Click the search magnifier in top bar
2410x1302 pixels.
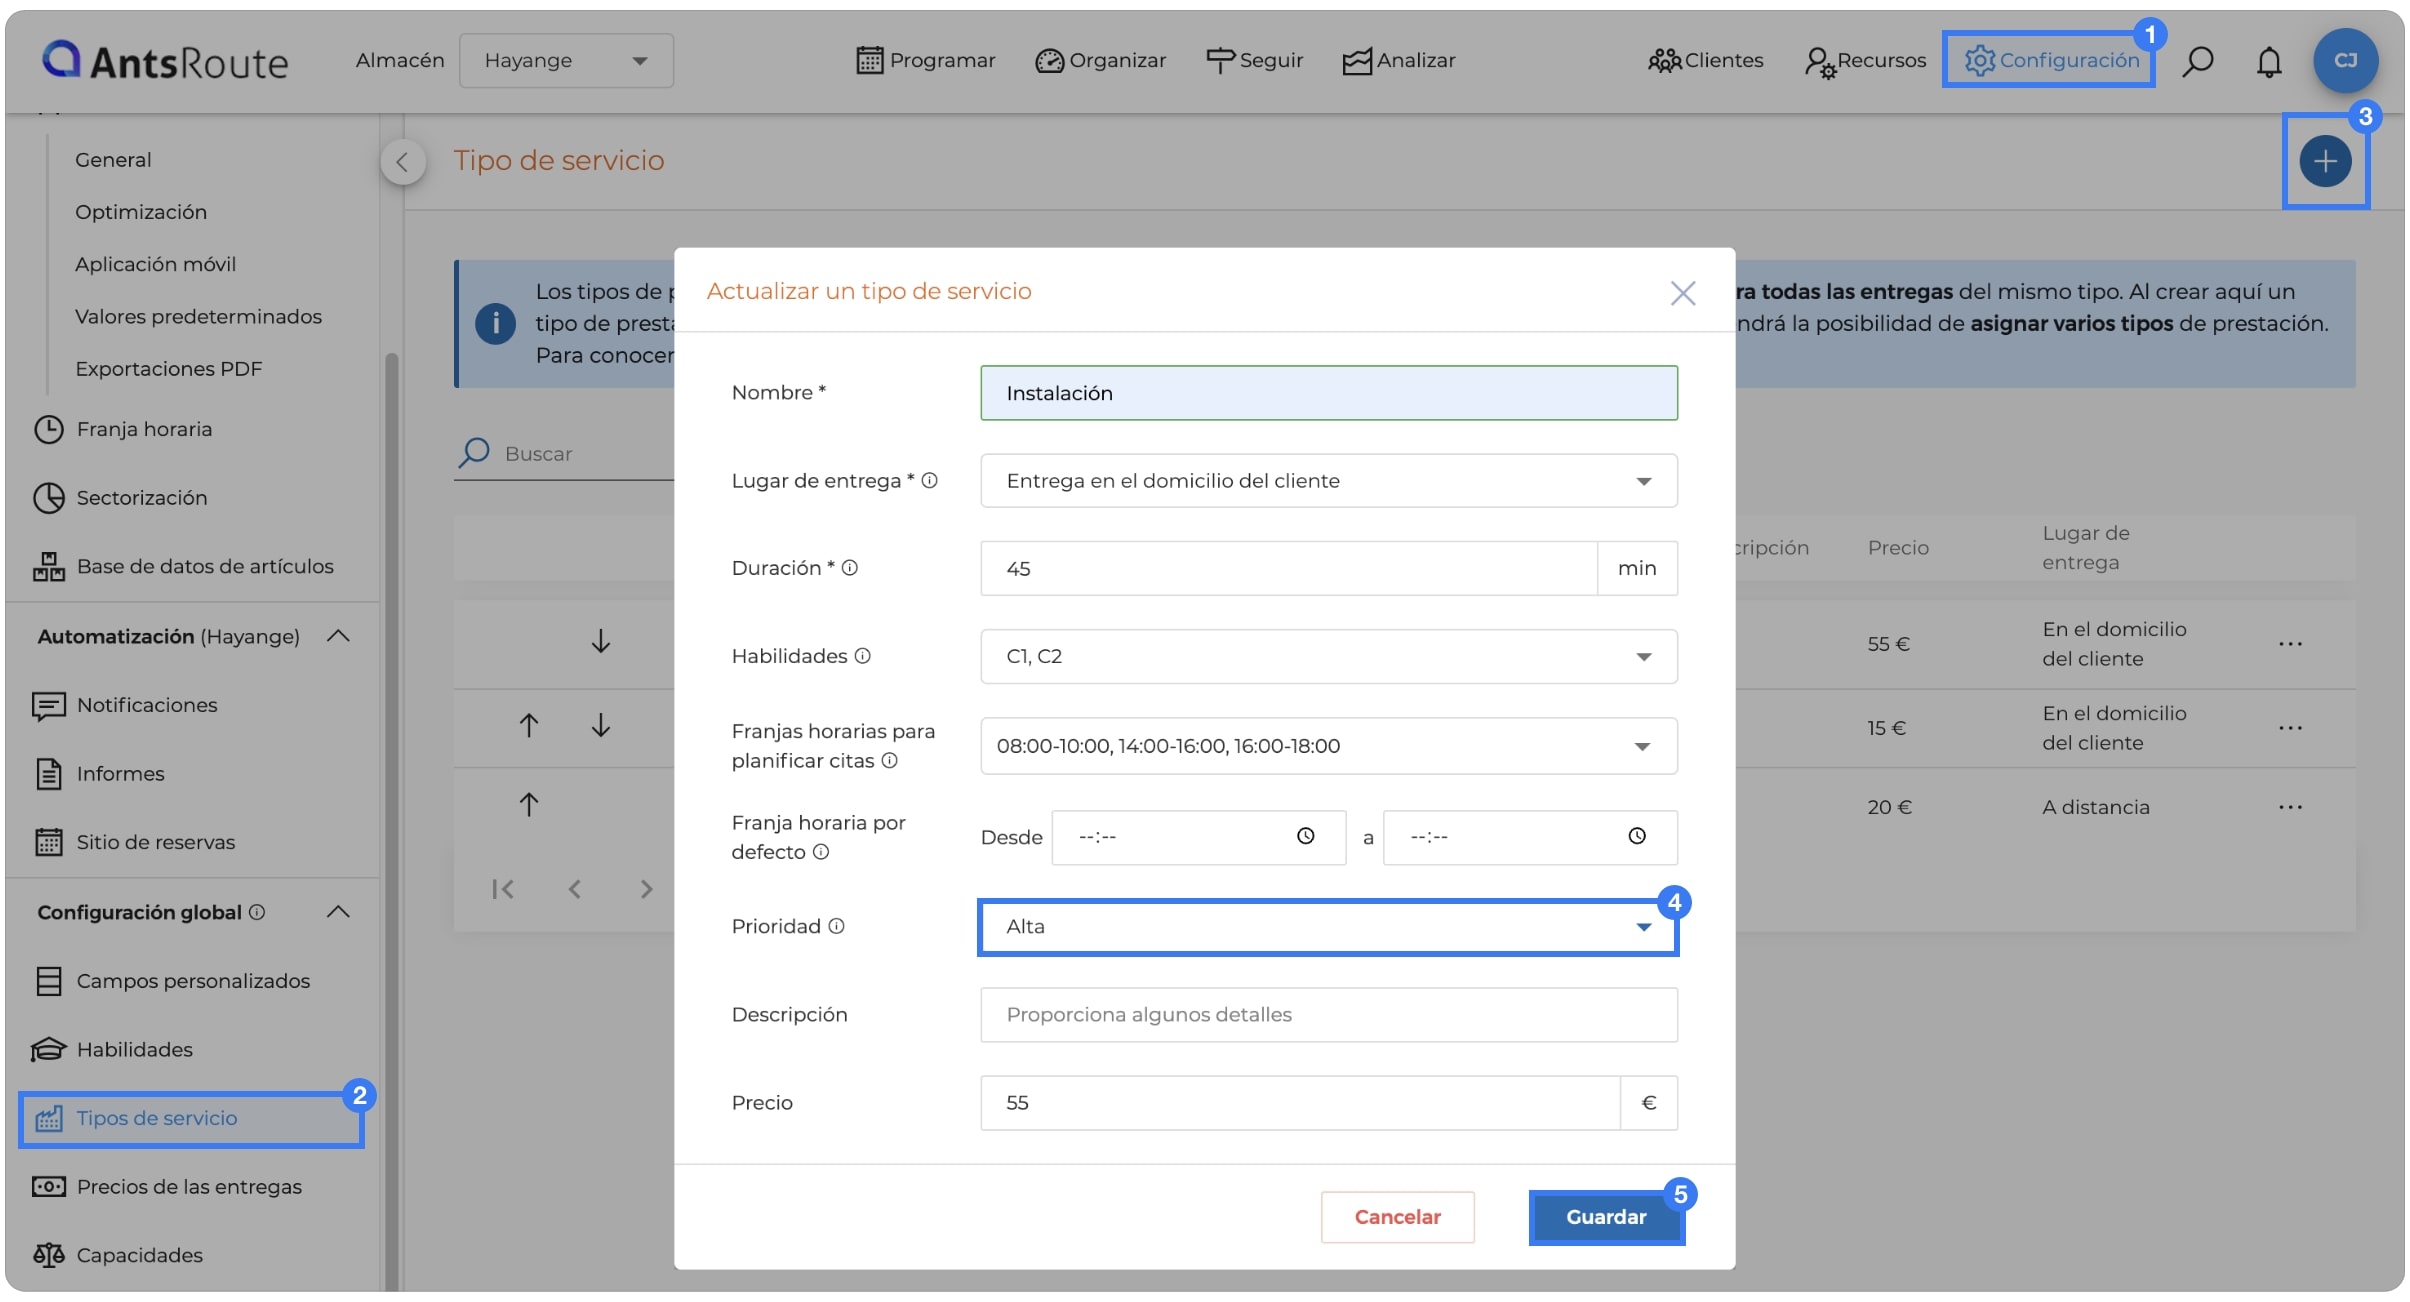point(2197,61)
